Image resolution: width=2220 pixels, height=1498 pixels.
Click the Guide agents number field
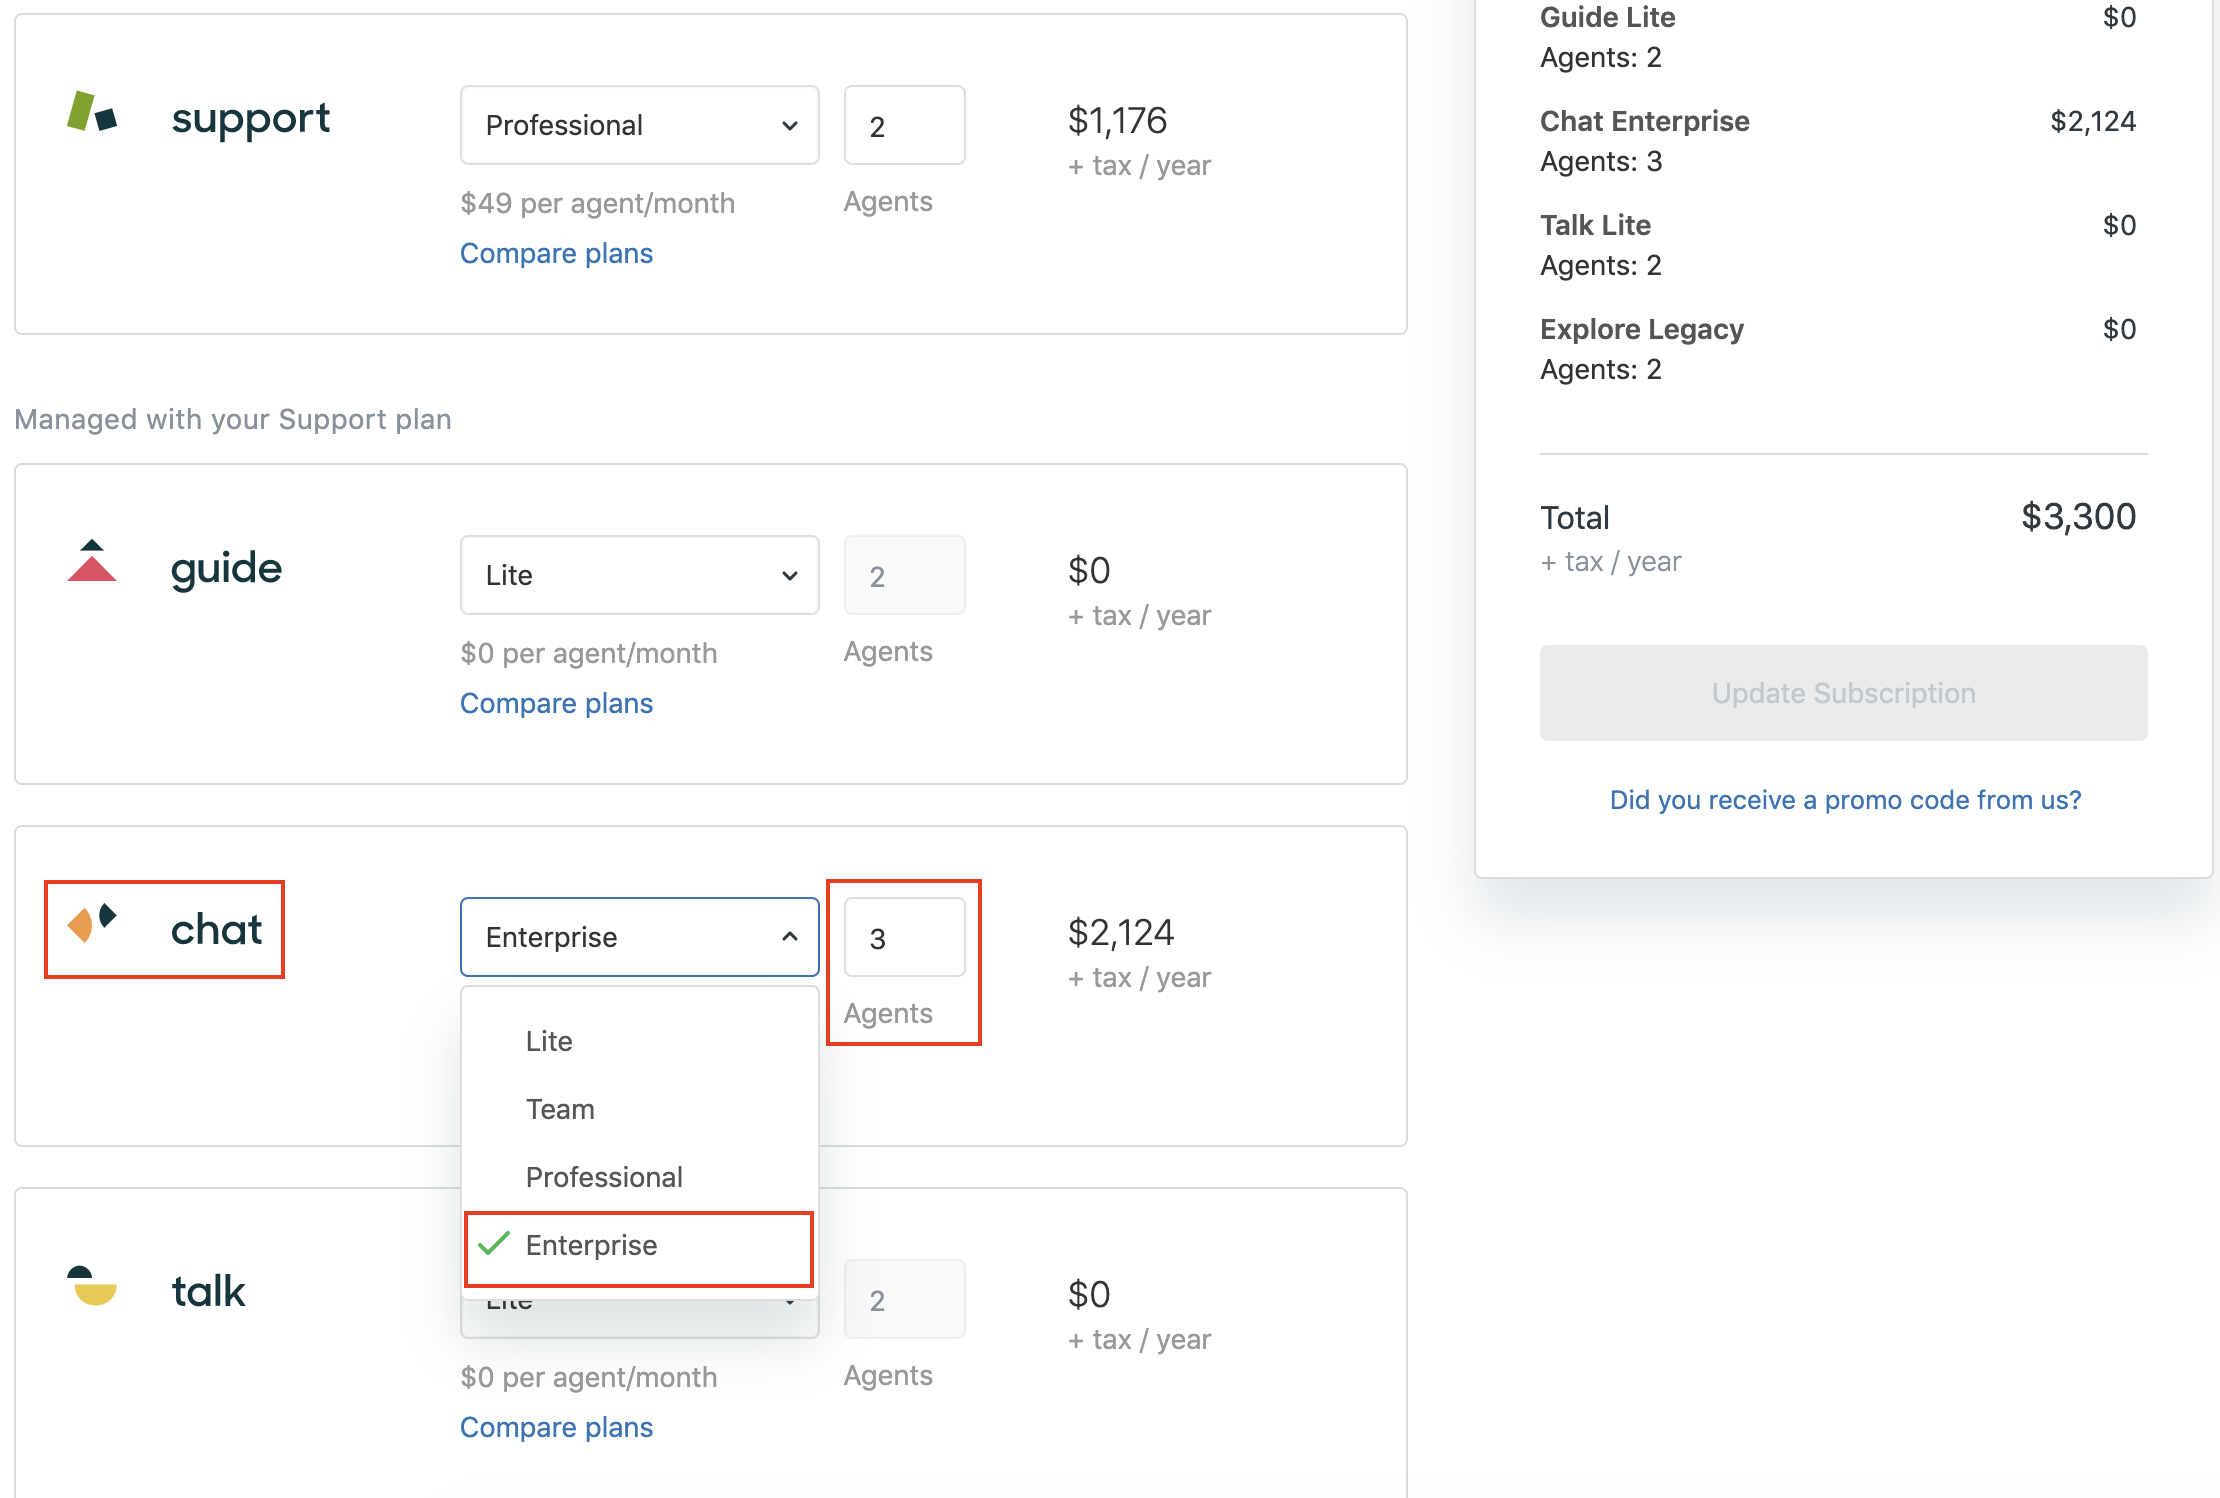pos(904,575)
